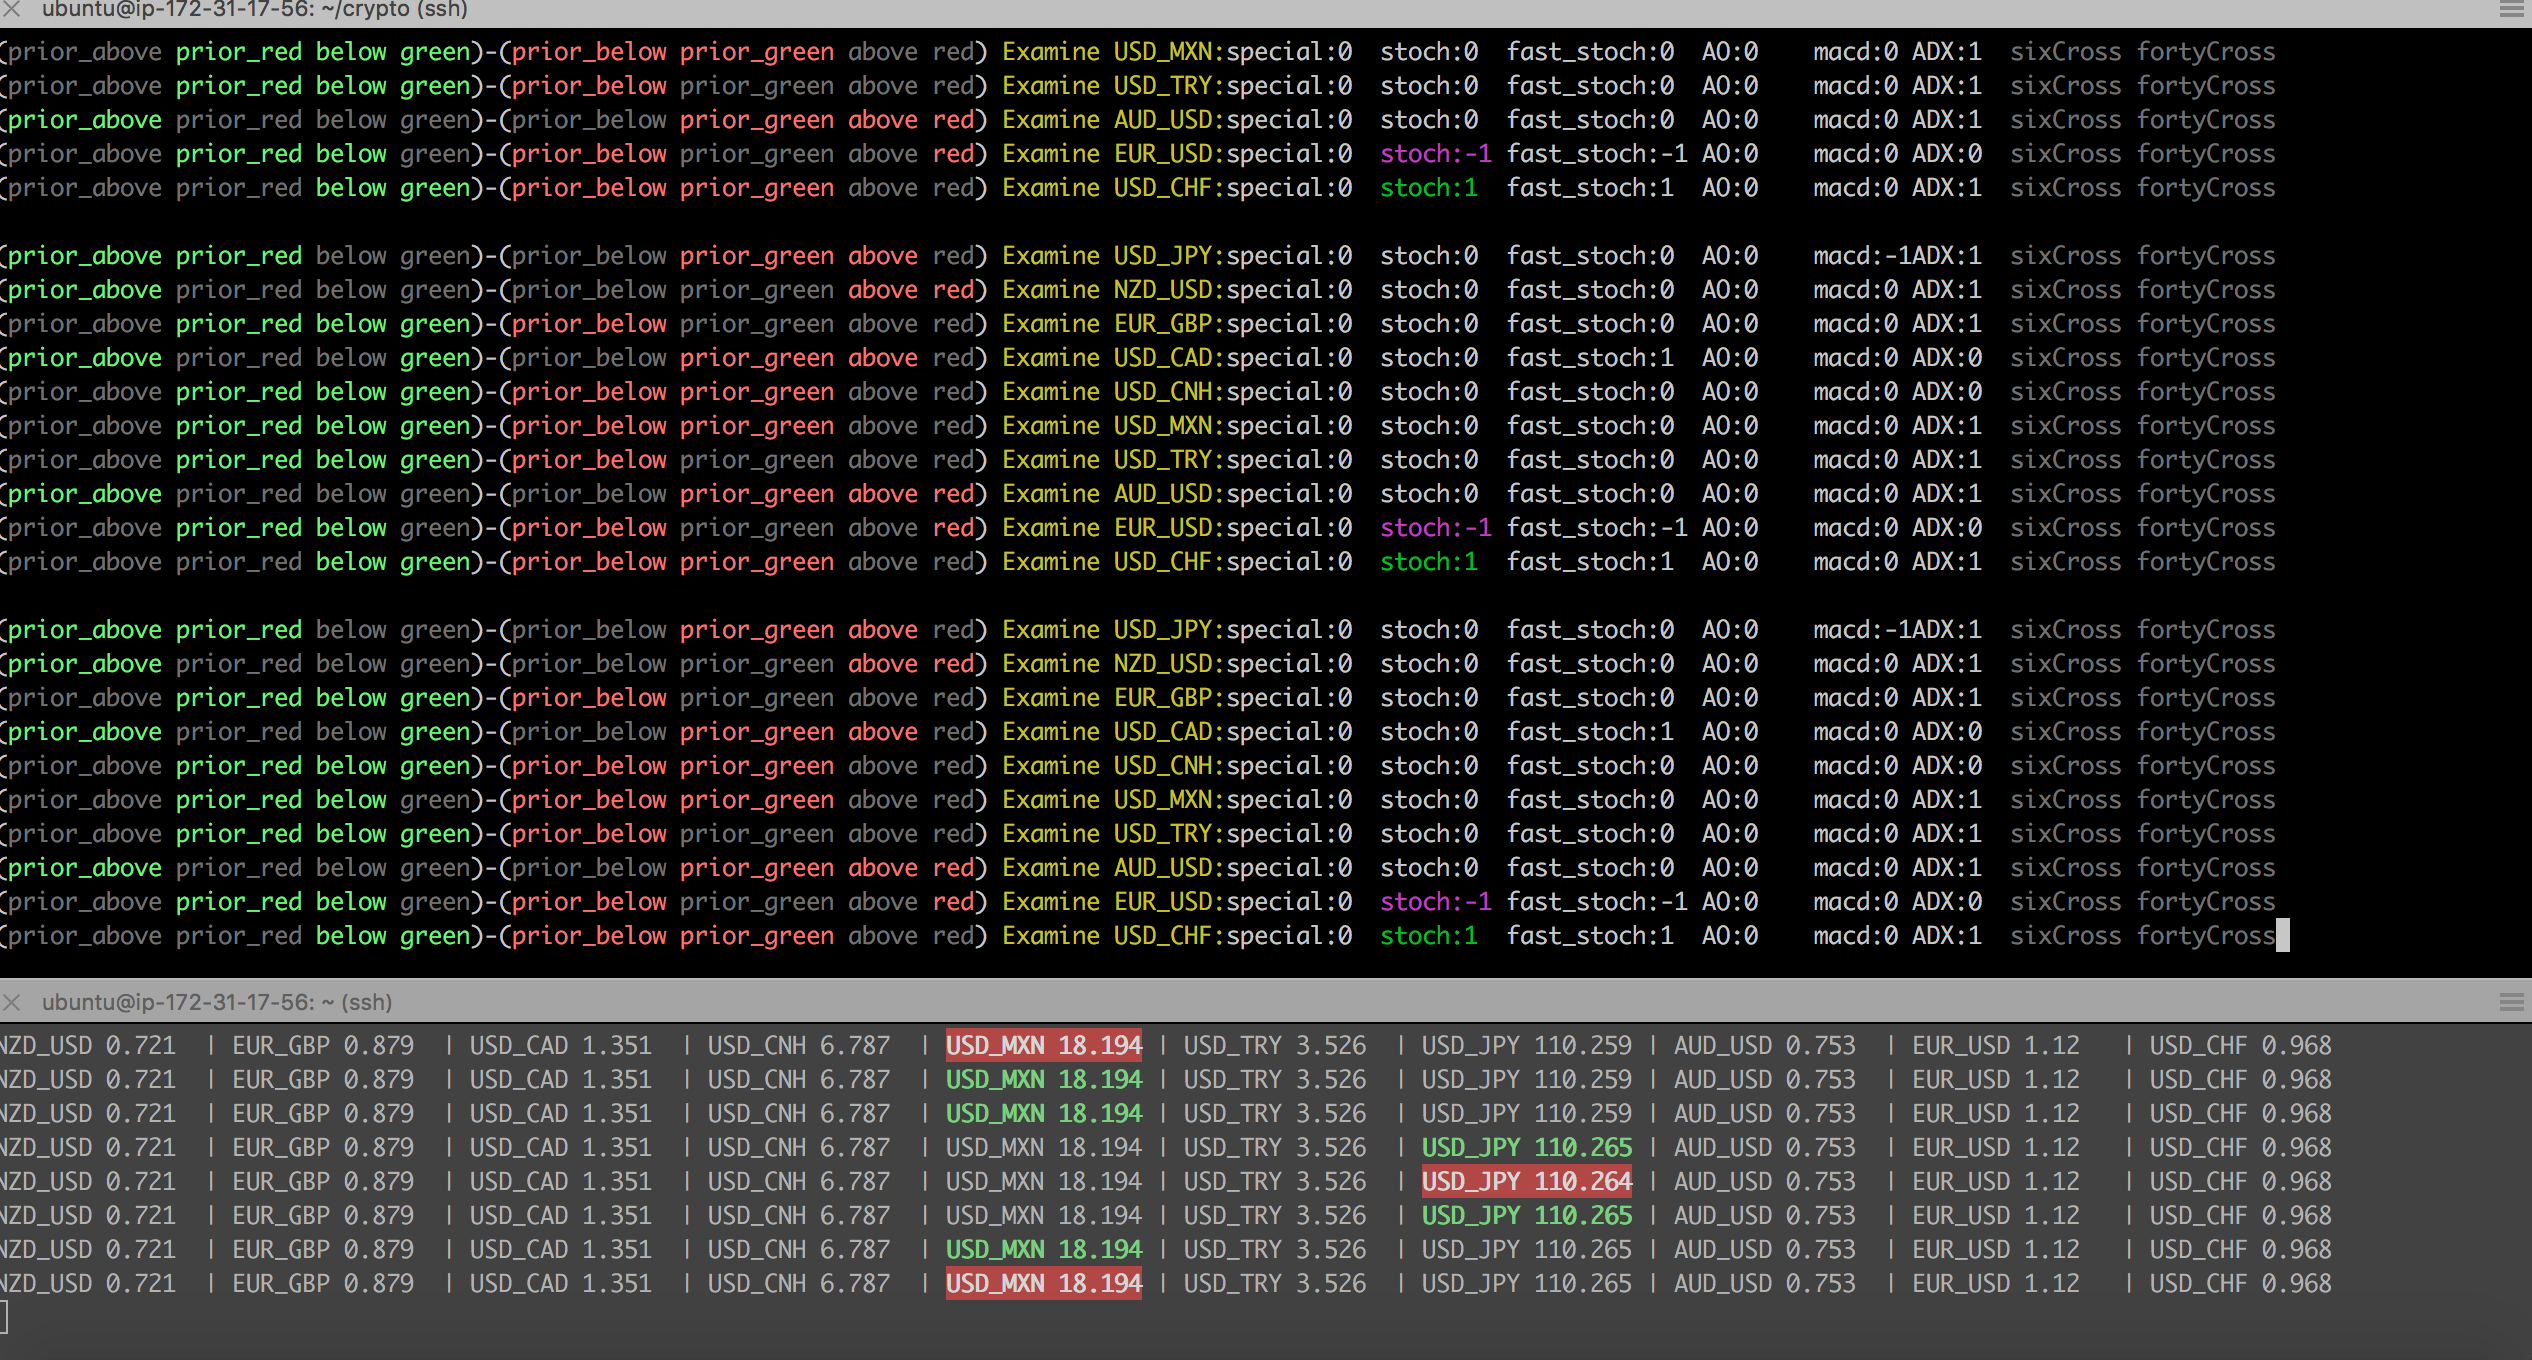Click green USD_MXN 18.194 in second ticker row
The image size is (2532, 1360).
point(1043,1080)
